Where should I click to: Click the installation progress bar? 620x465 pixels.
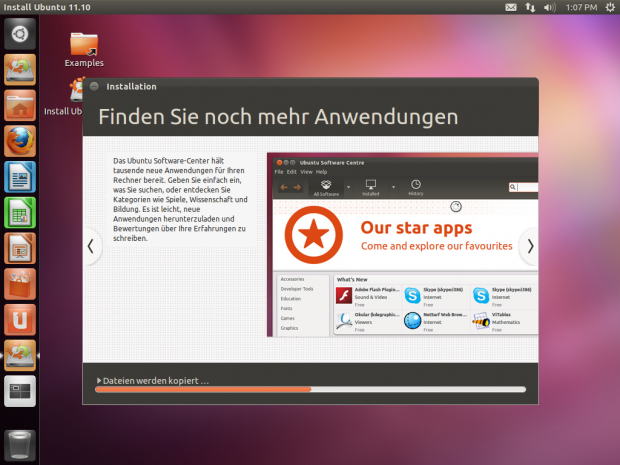[x=310, y=389]
